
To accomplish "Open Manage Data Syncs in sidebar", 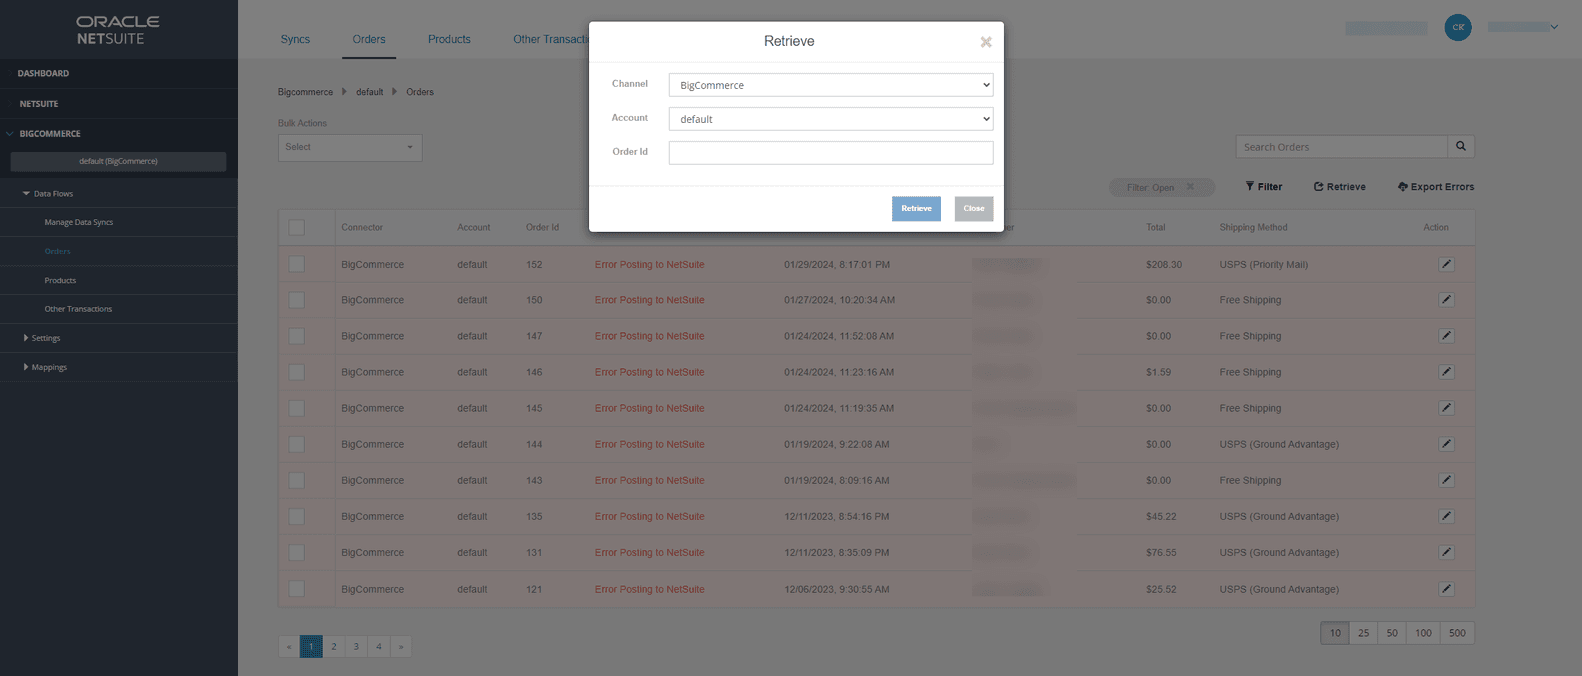I will tap(79, 222).
